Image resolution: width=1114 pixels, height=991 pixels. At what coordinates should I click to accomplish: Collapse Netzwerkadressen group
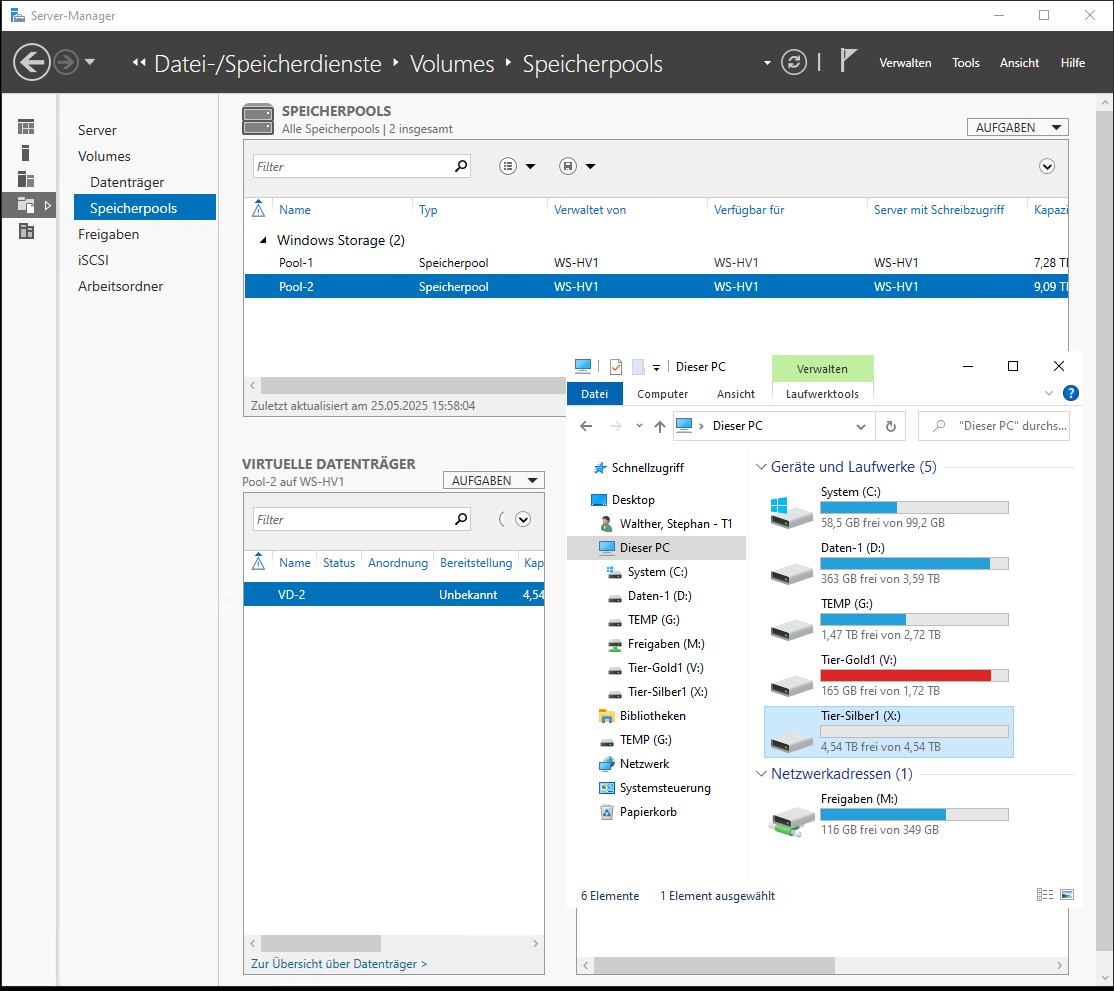coord(761,774)
